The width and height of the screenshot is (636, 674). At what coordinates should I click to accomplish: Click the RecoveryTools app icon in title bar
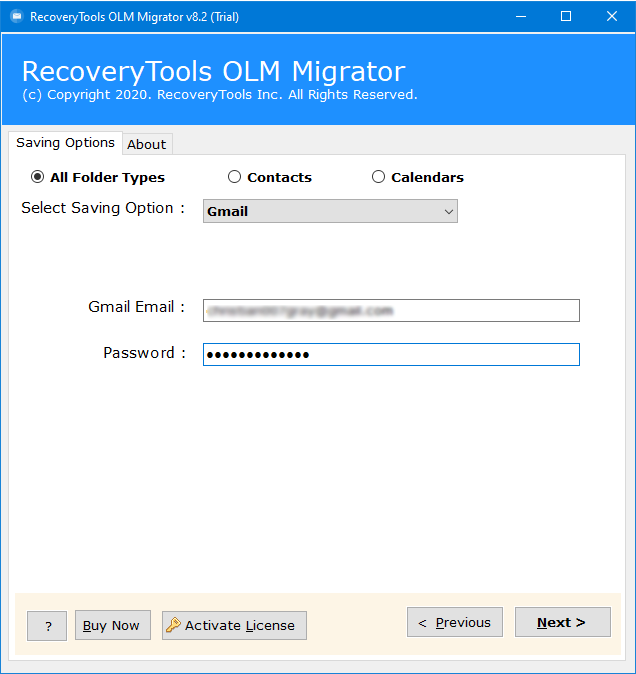point(16,16)
